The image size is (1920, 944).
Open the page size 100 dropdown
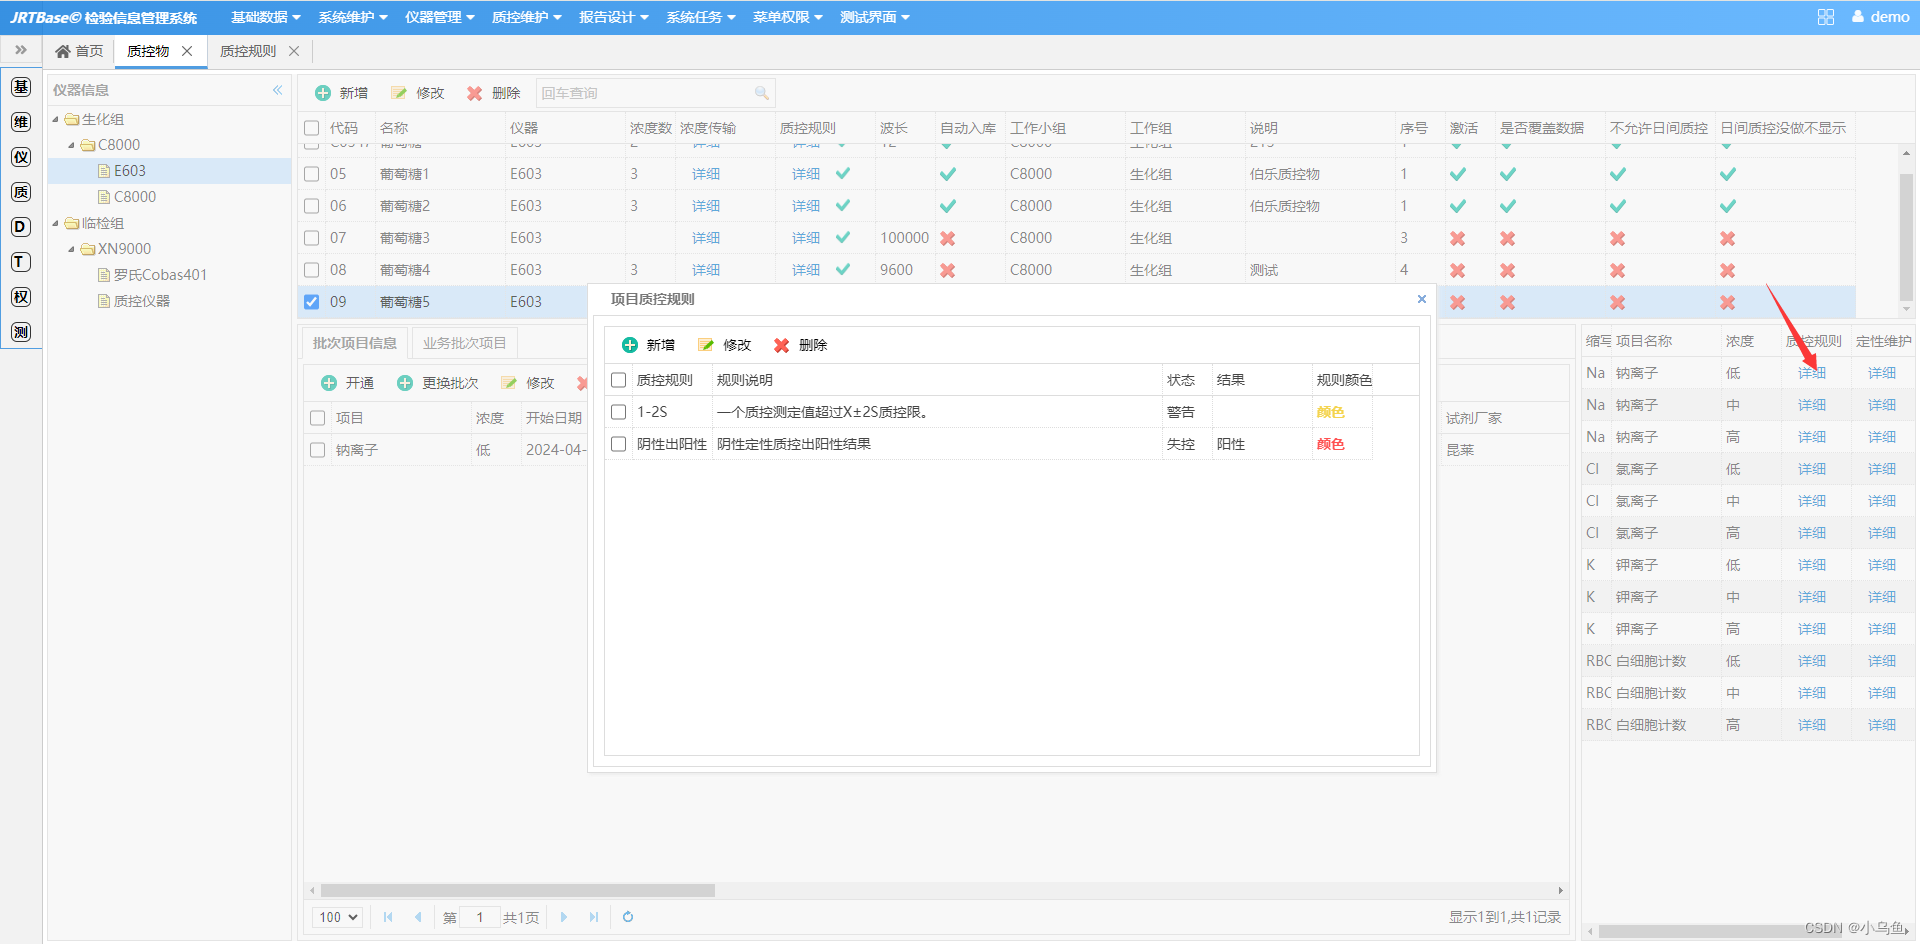coord(338,917)
